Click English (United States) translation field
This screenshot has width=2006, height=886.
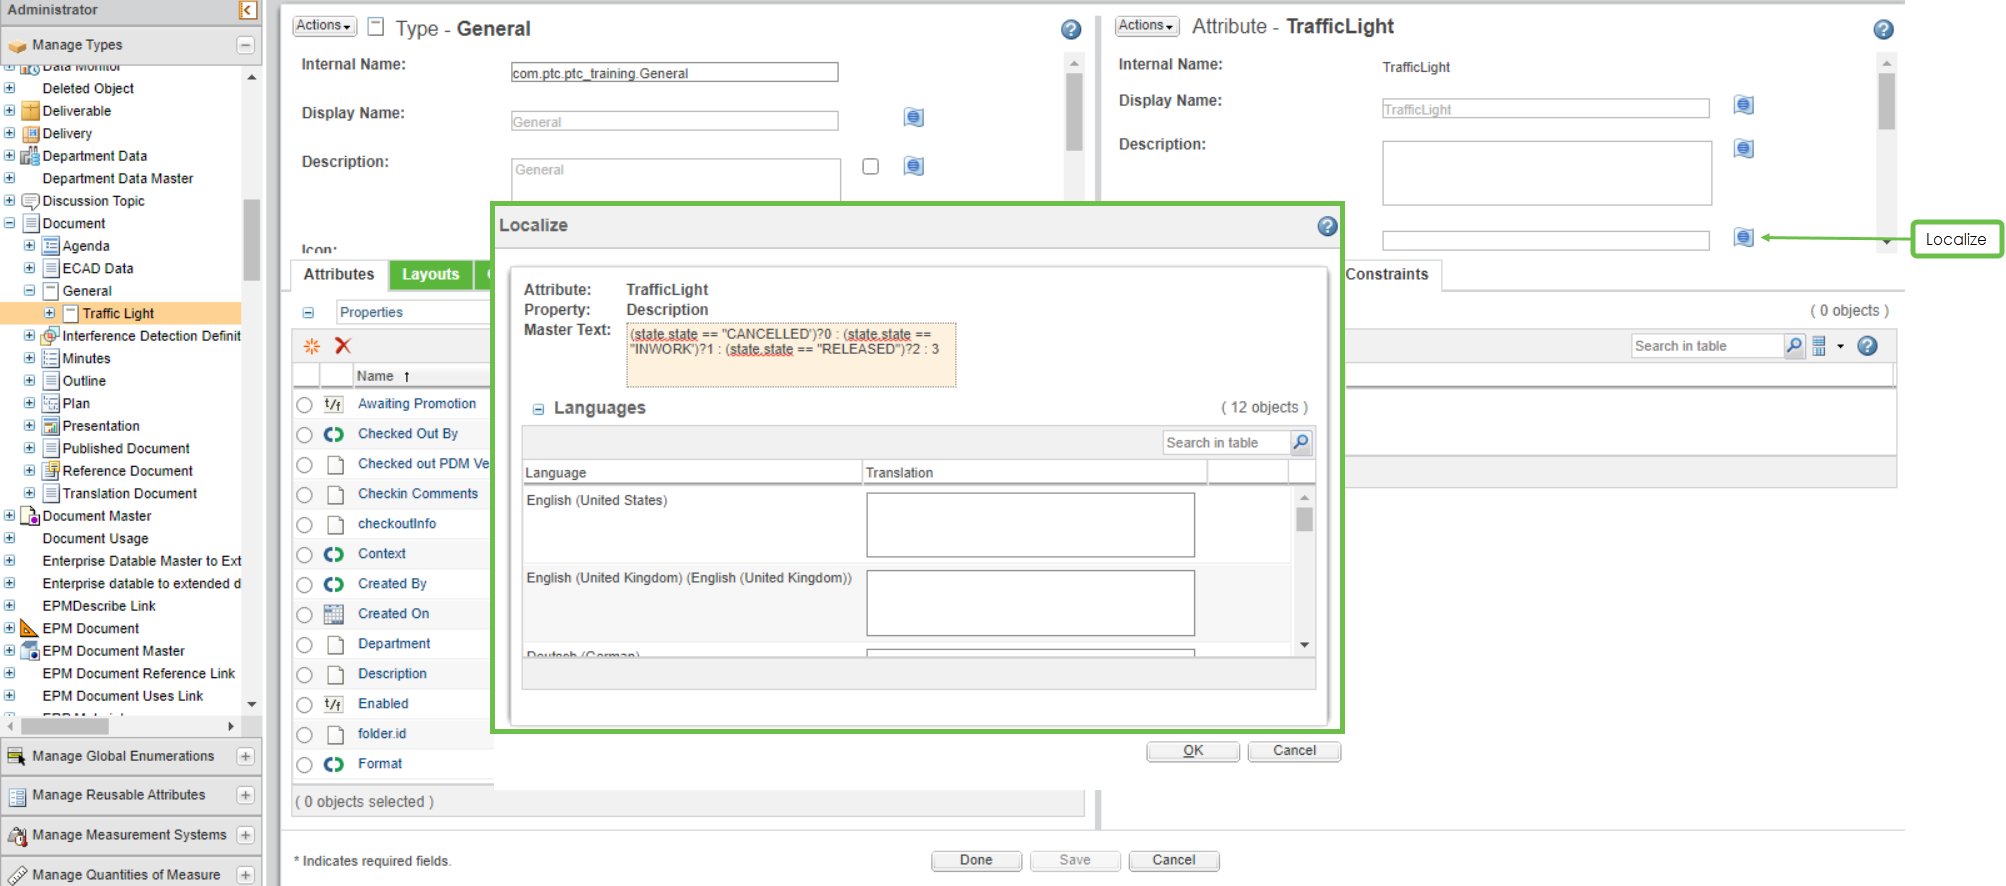coord(1030,525)
